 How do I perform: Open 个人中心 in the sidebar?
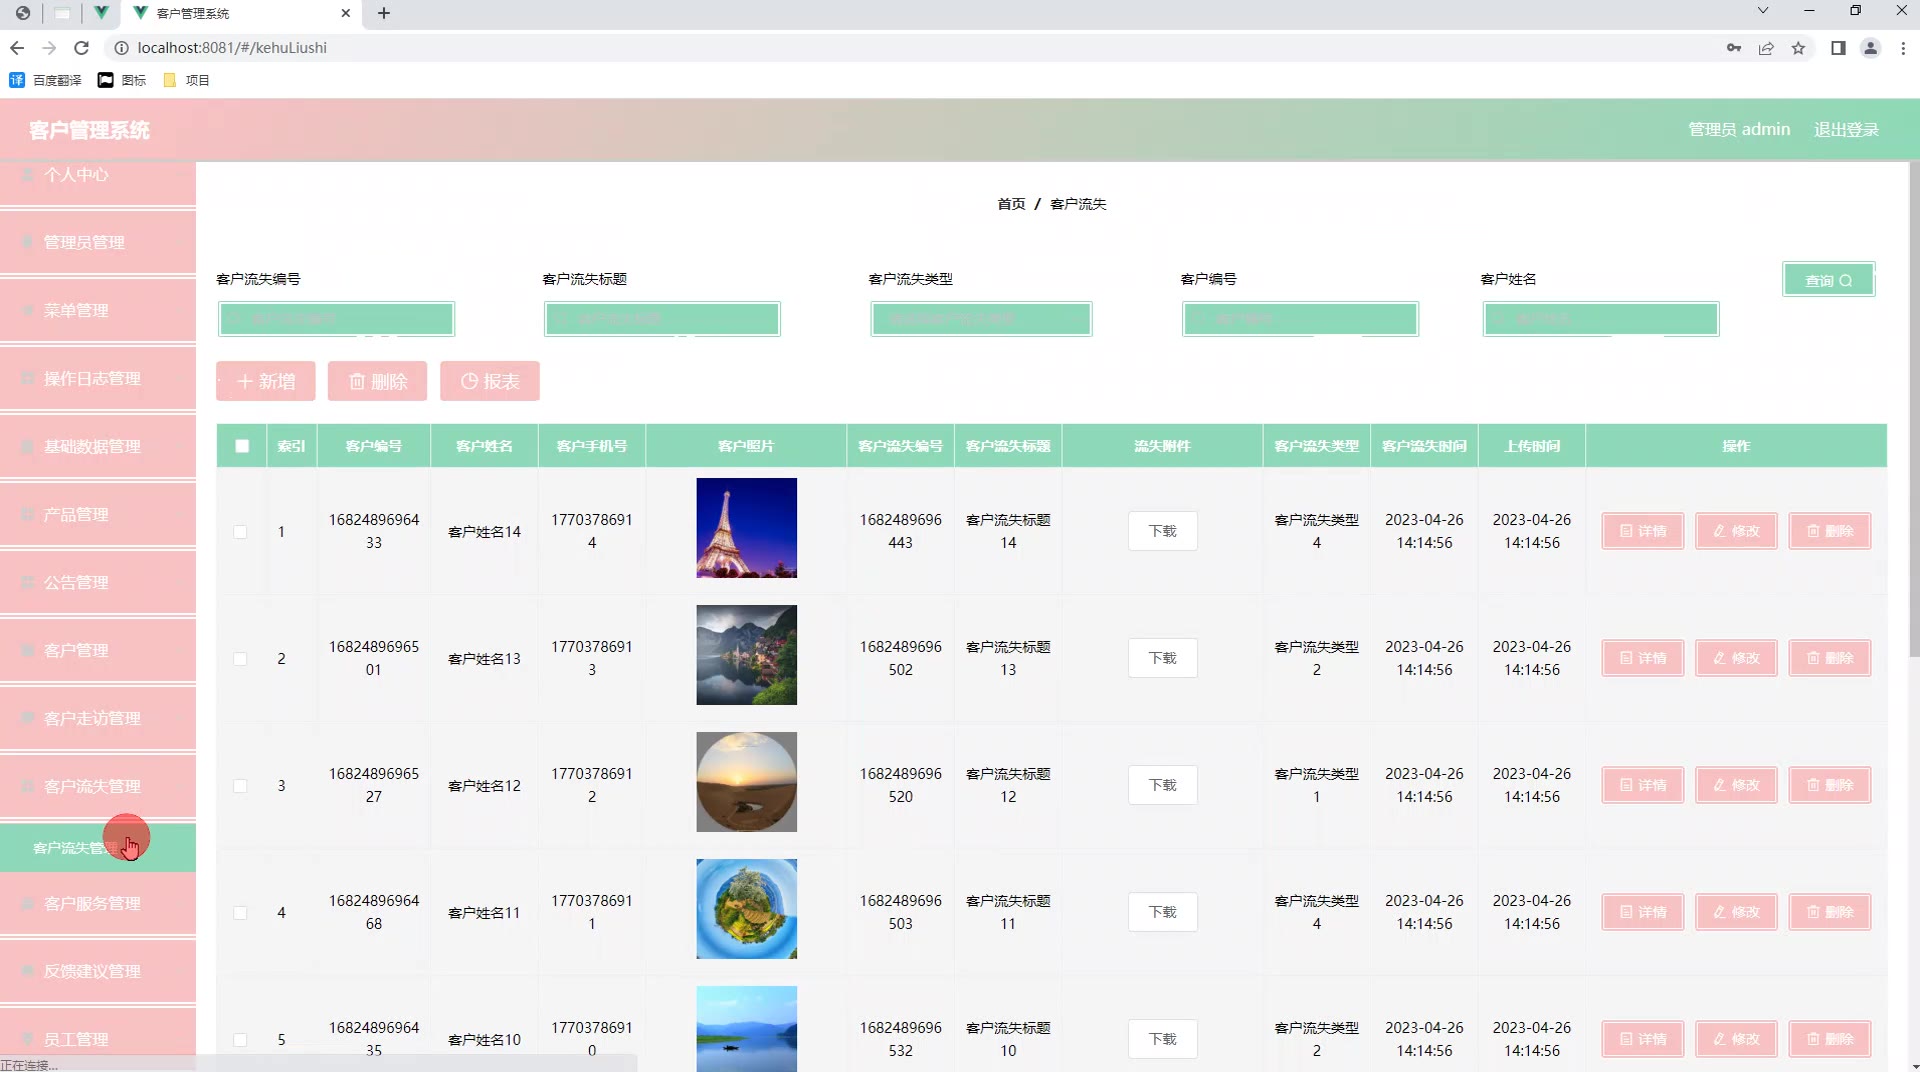(98, 180)
